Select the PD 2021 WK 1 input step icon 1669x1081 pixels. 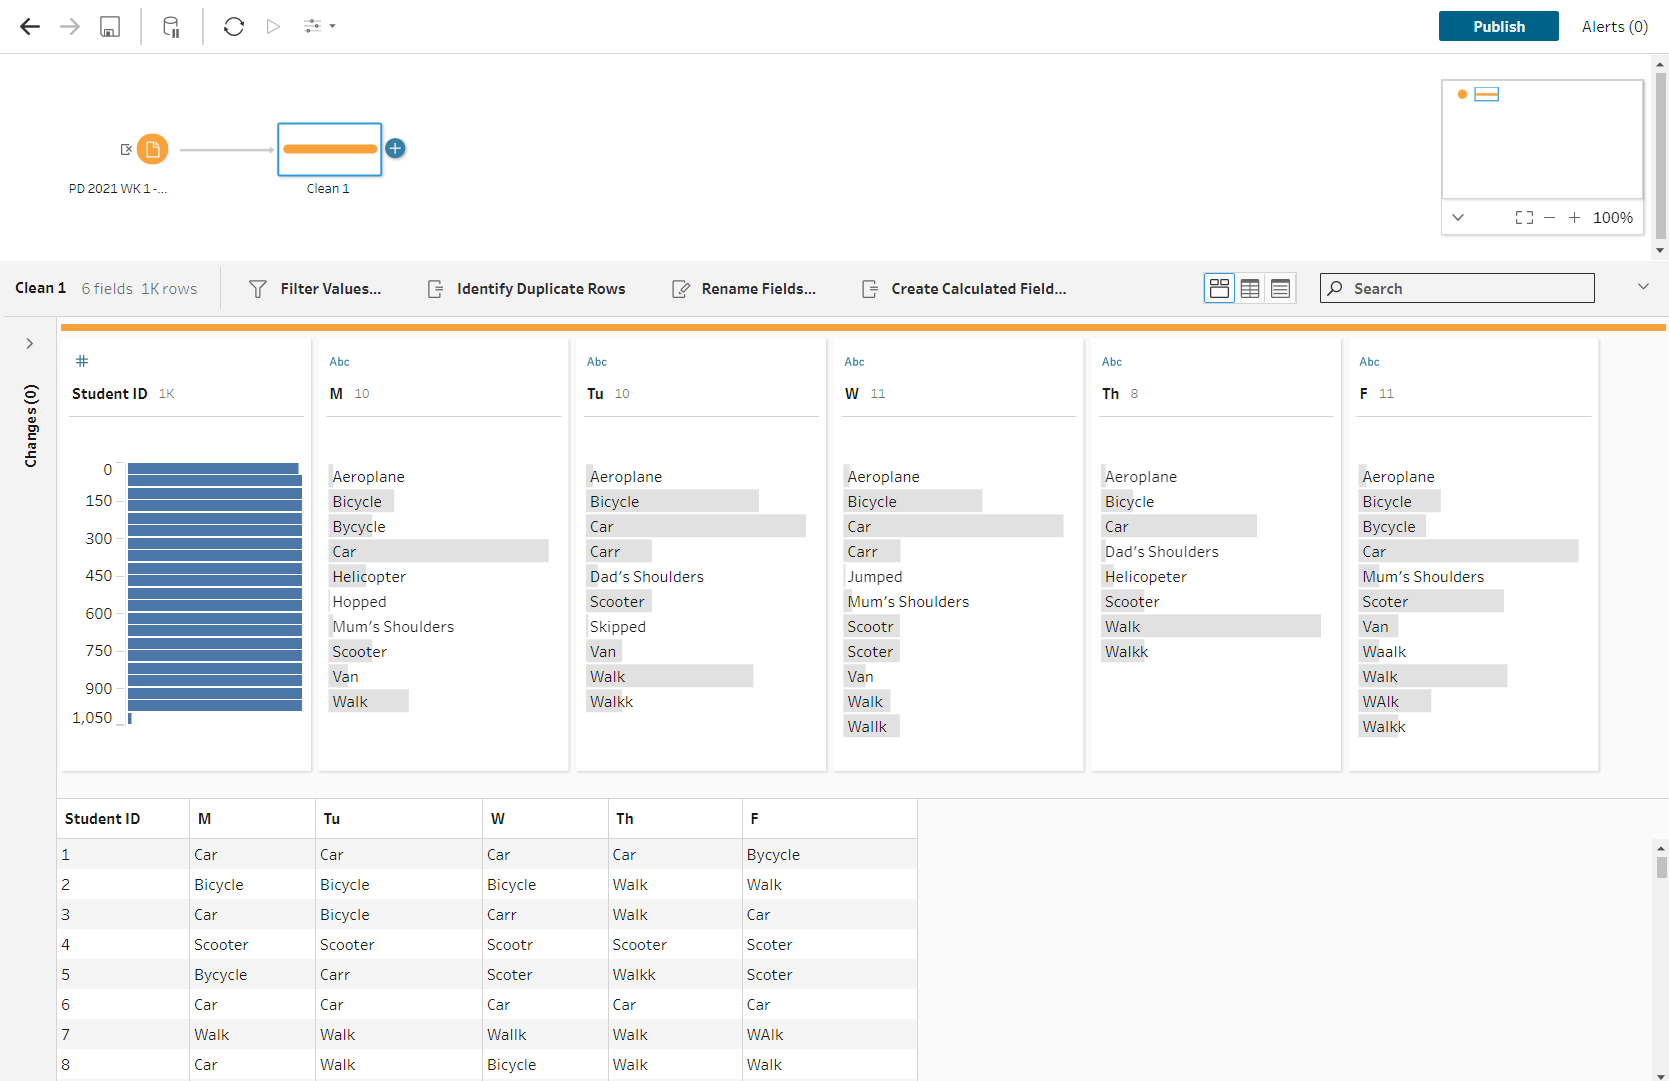pyautogui.click(x=152, y=150)
